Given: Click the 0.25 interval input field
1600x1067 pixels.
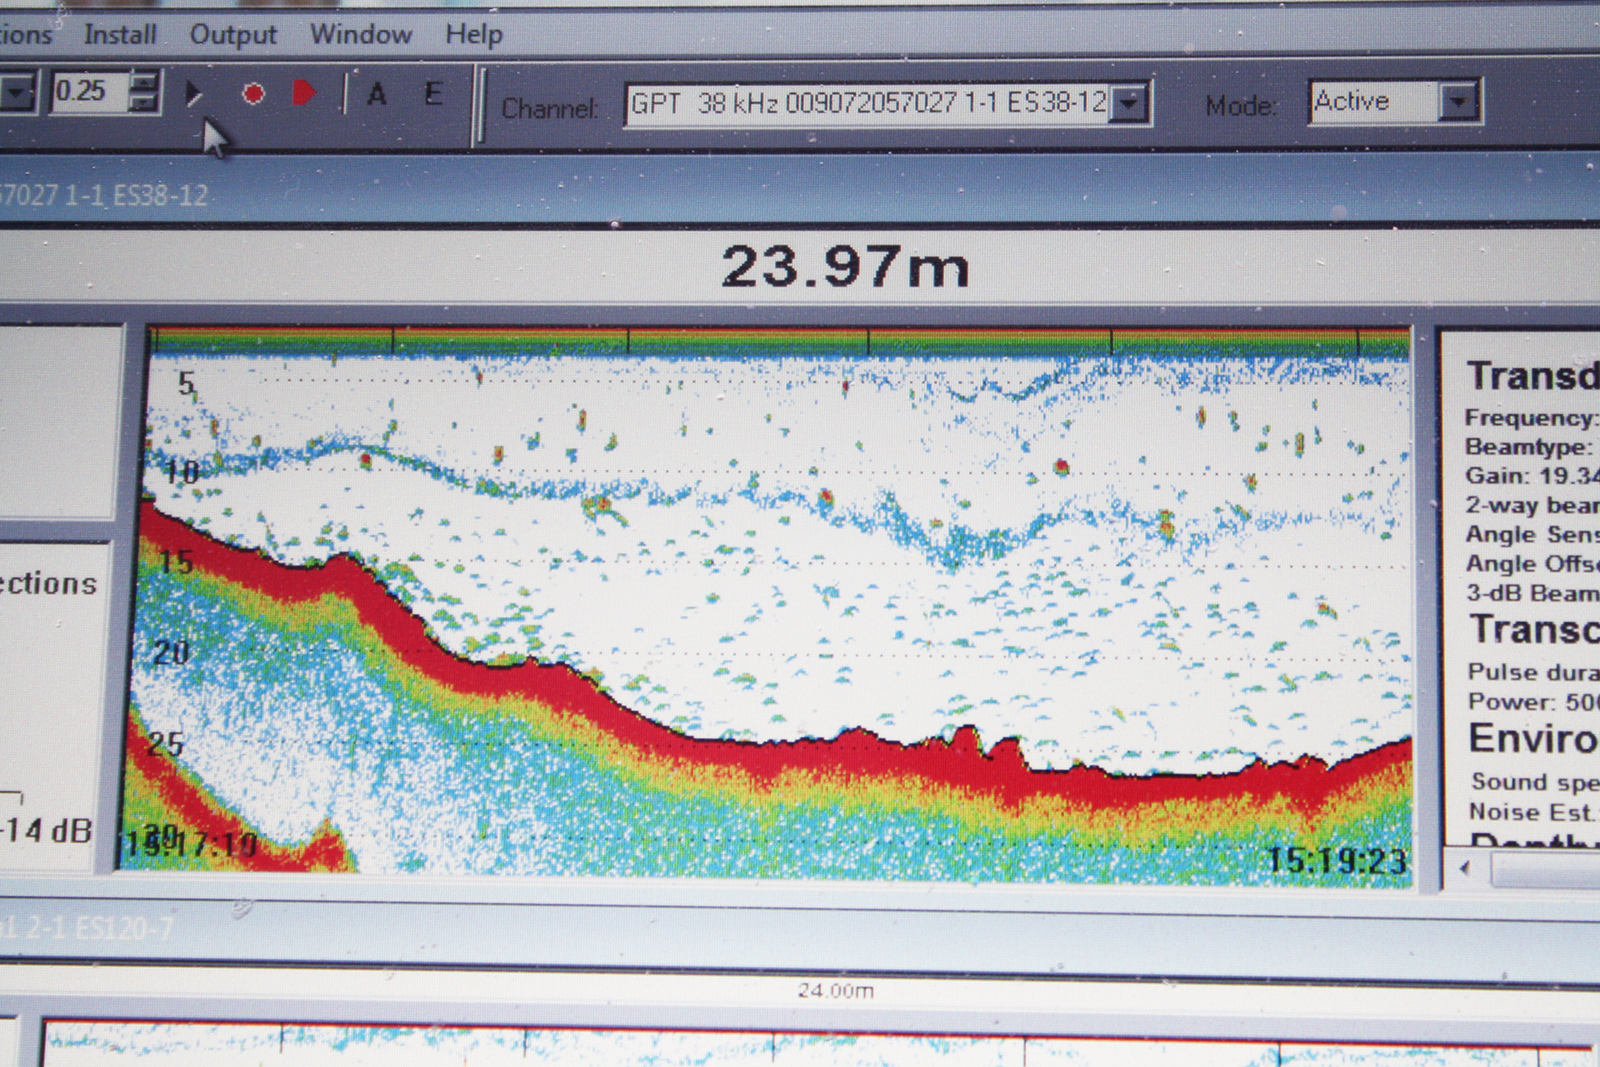Looking at the screenshot, I should [89, 92].
